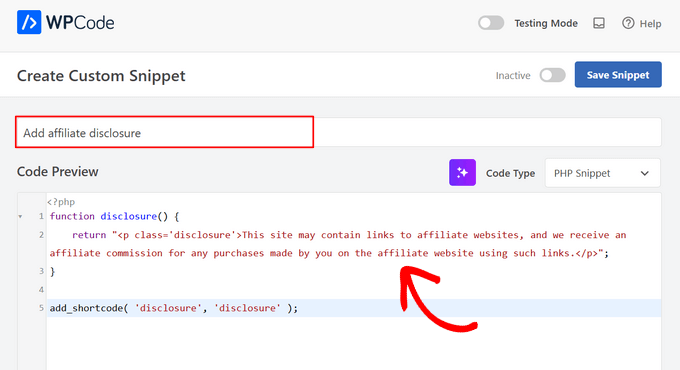Click empty line 4 in code editor
The image size is (680, 370).
[x=354, y=290]
